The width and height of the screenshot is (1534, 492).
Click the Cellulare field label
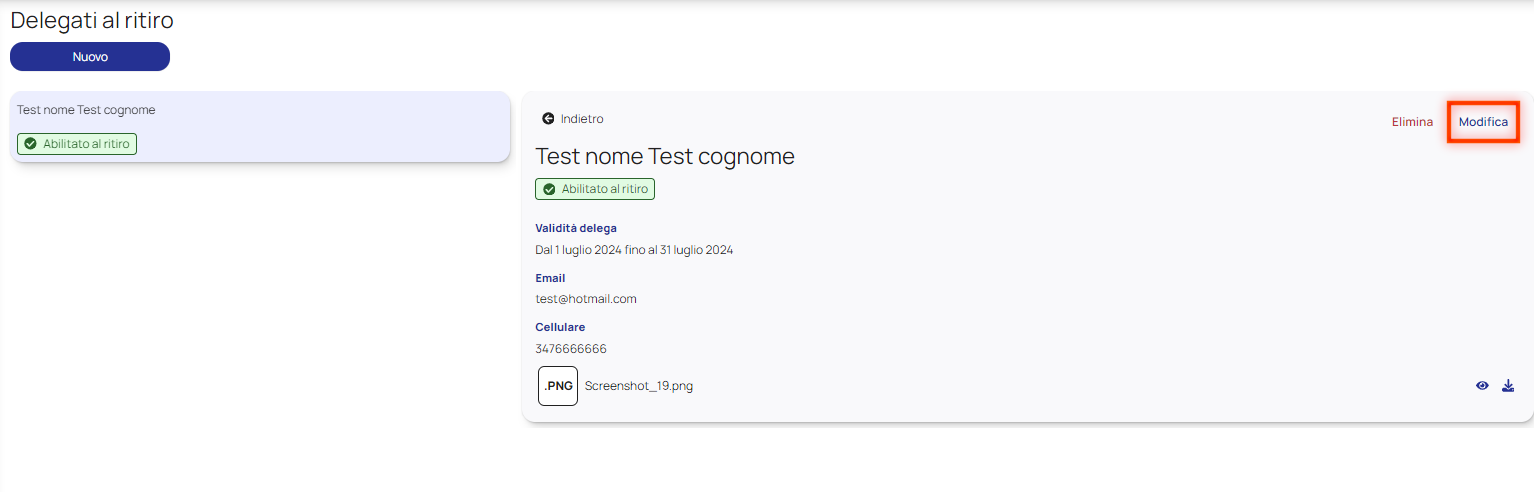(560, 327)
